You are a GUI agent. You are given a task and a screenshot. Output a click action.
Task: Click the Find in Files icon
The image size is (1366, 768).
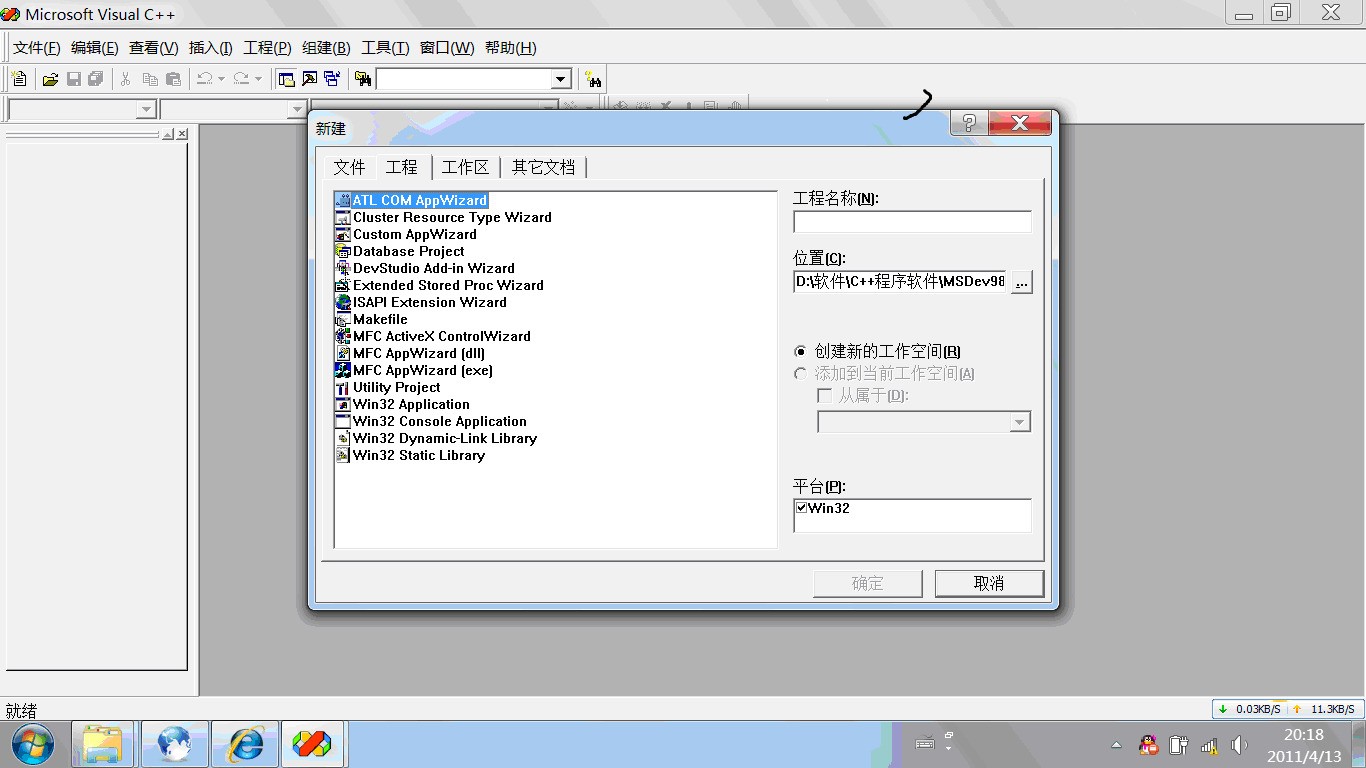tap(363, 79)
